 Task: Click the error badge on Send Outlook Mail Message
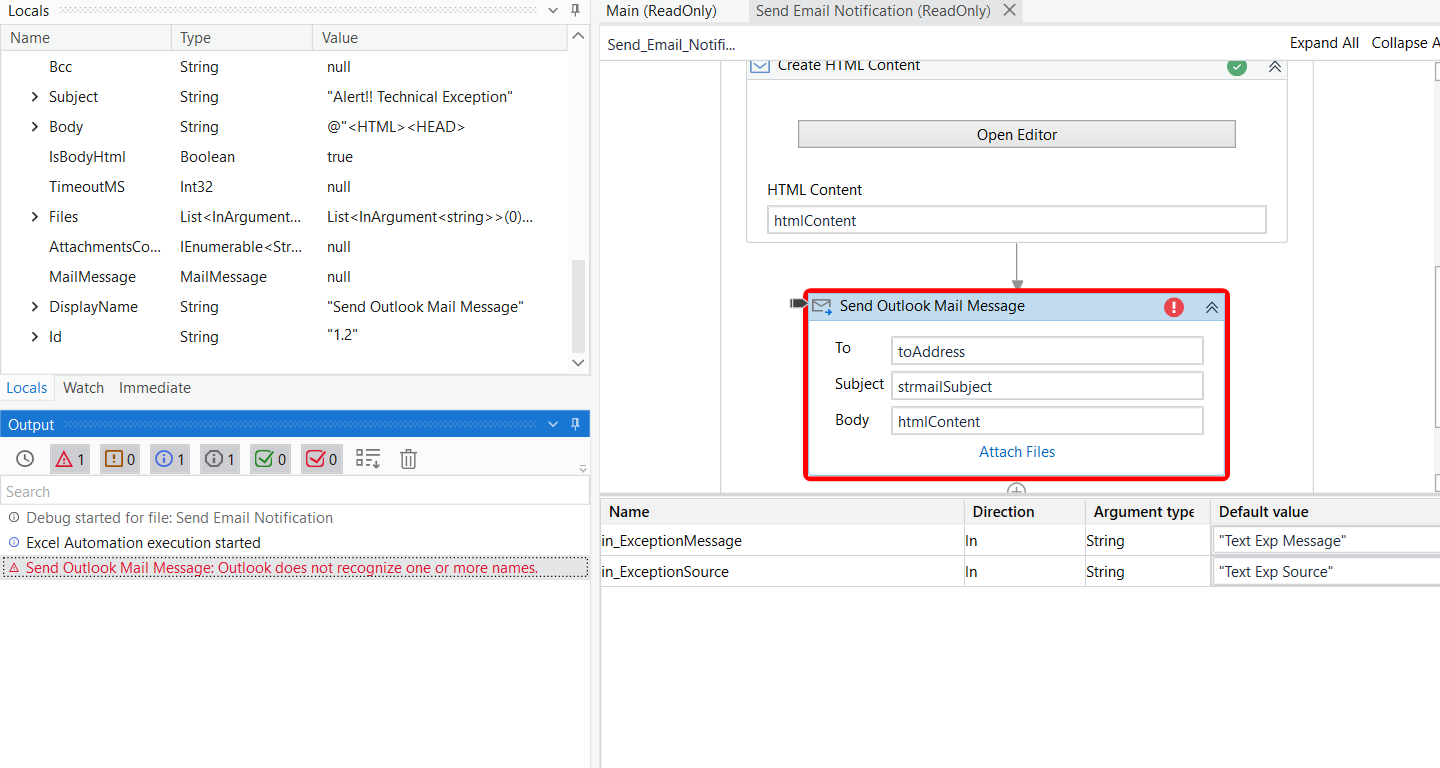1173,307
